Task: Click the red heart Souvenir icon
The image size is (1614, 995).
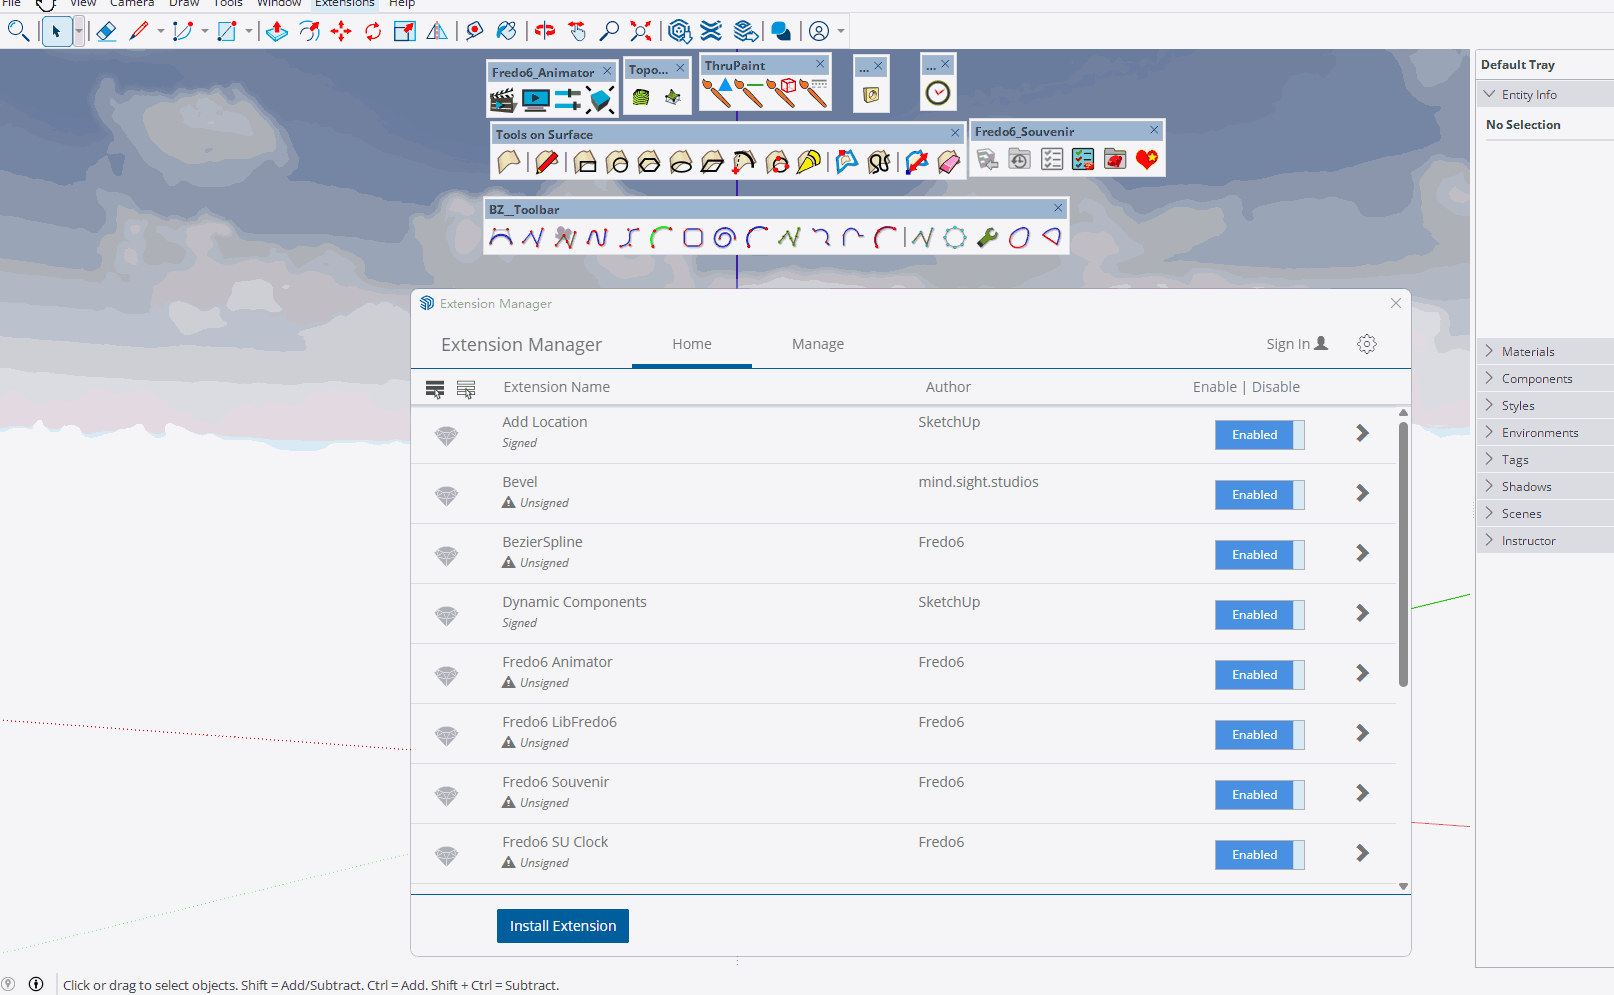Action: pos(1147,160)
